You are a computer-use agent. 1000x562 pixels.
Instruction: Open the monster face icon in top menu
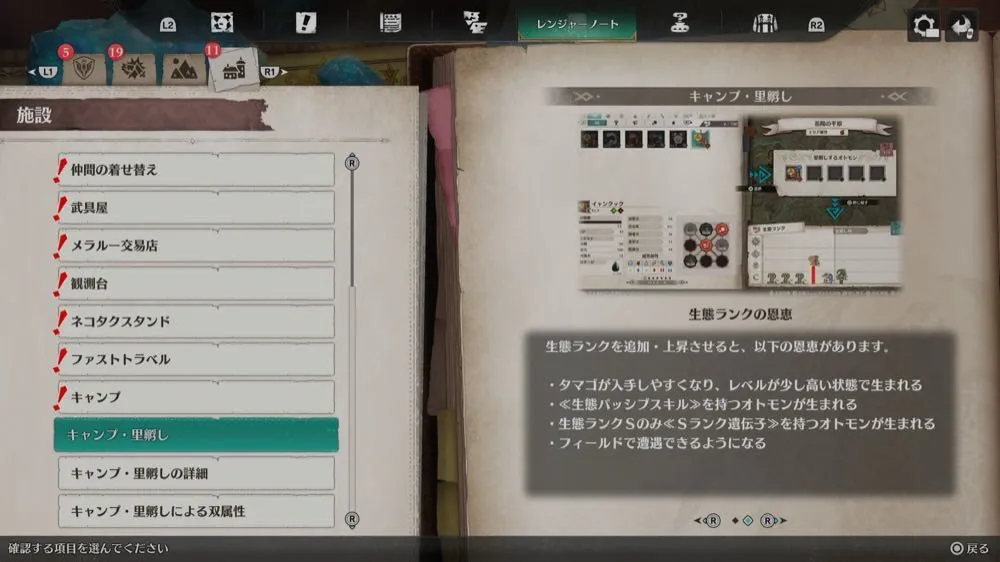point(222,23)
